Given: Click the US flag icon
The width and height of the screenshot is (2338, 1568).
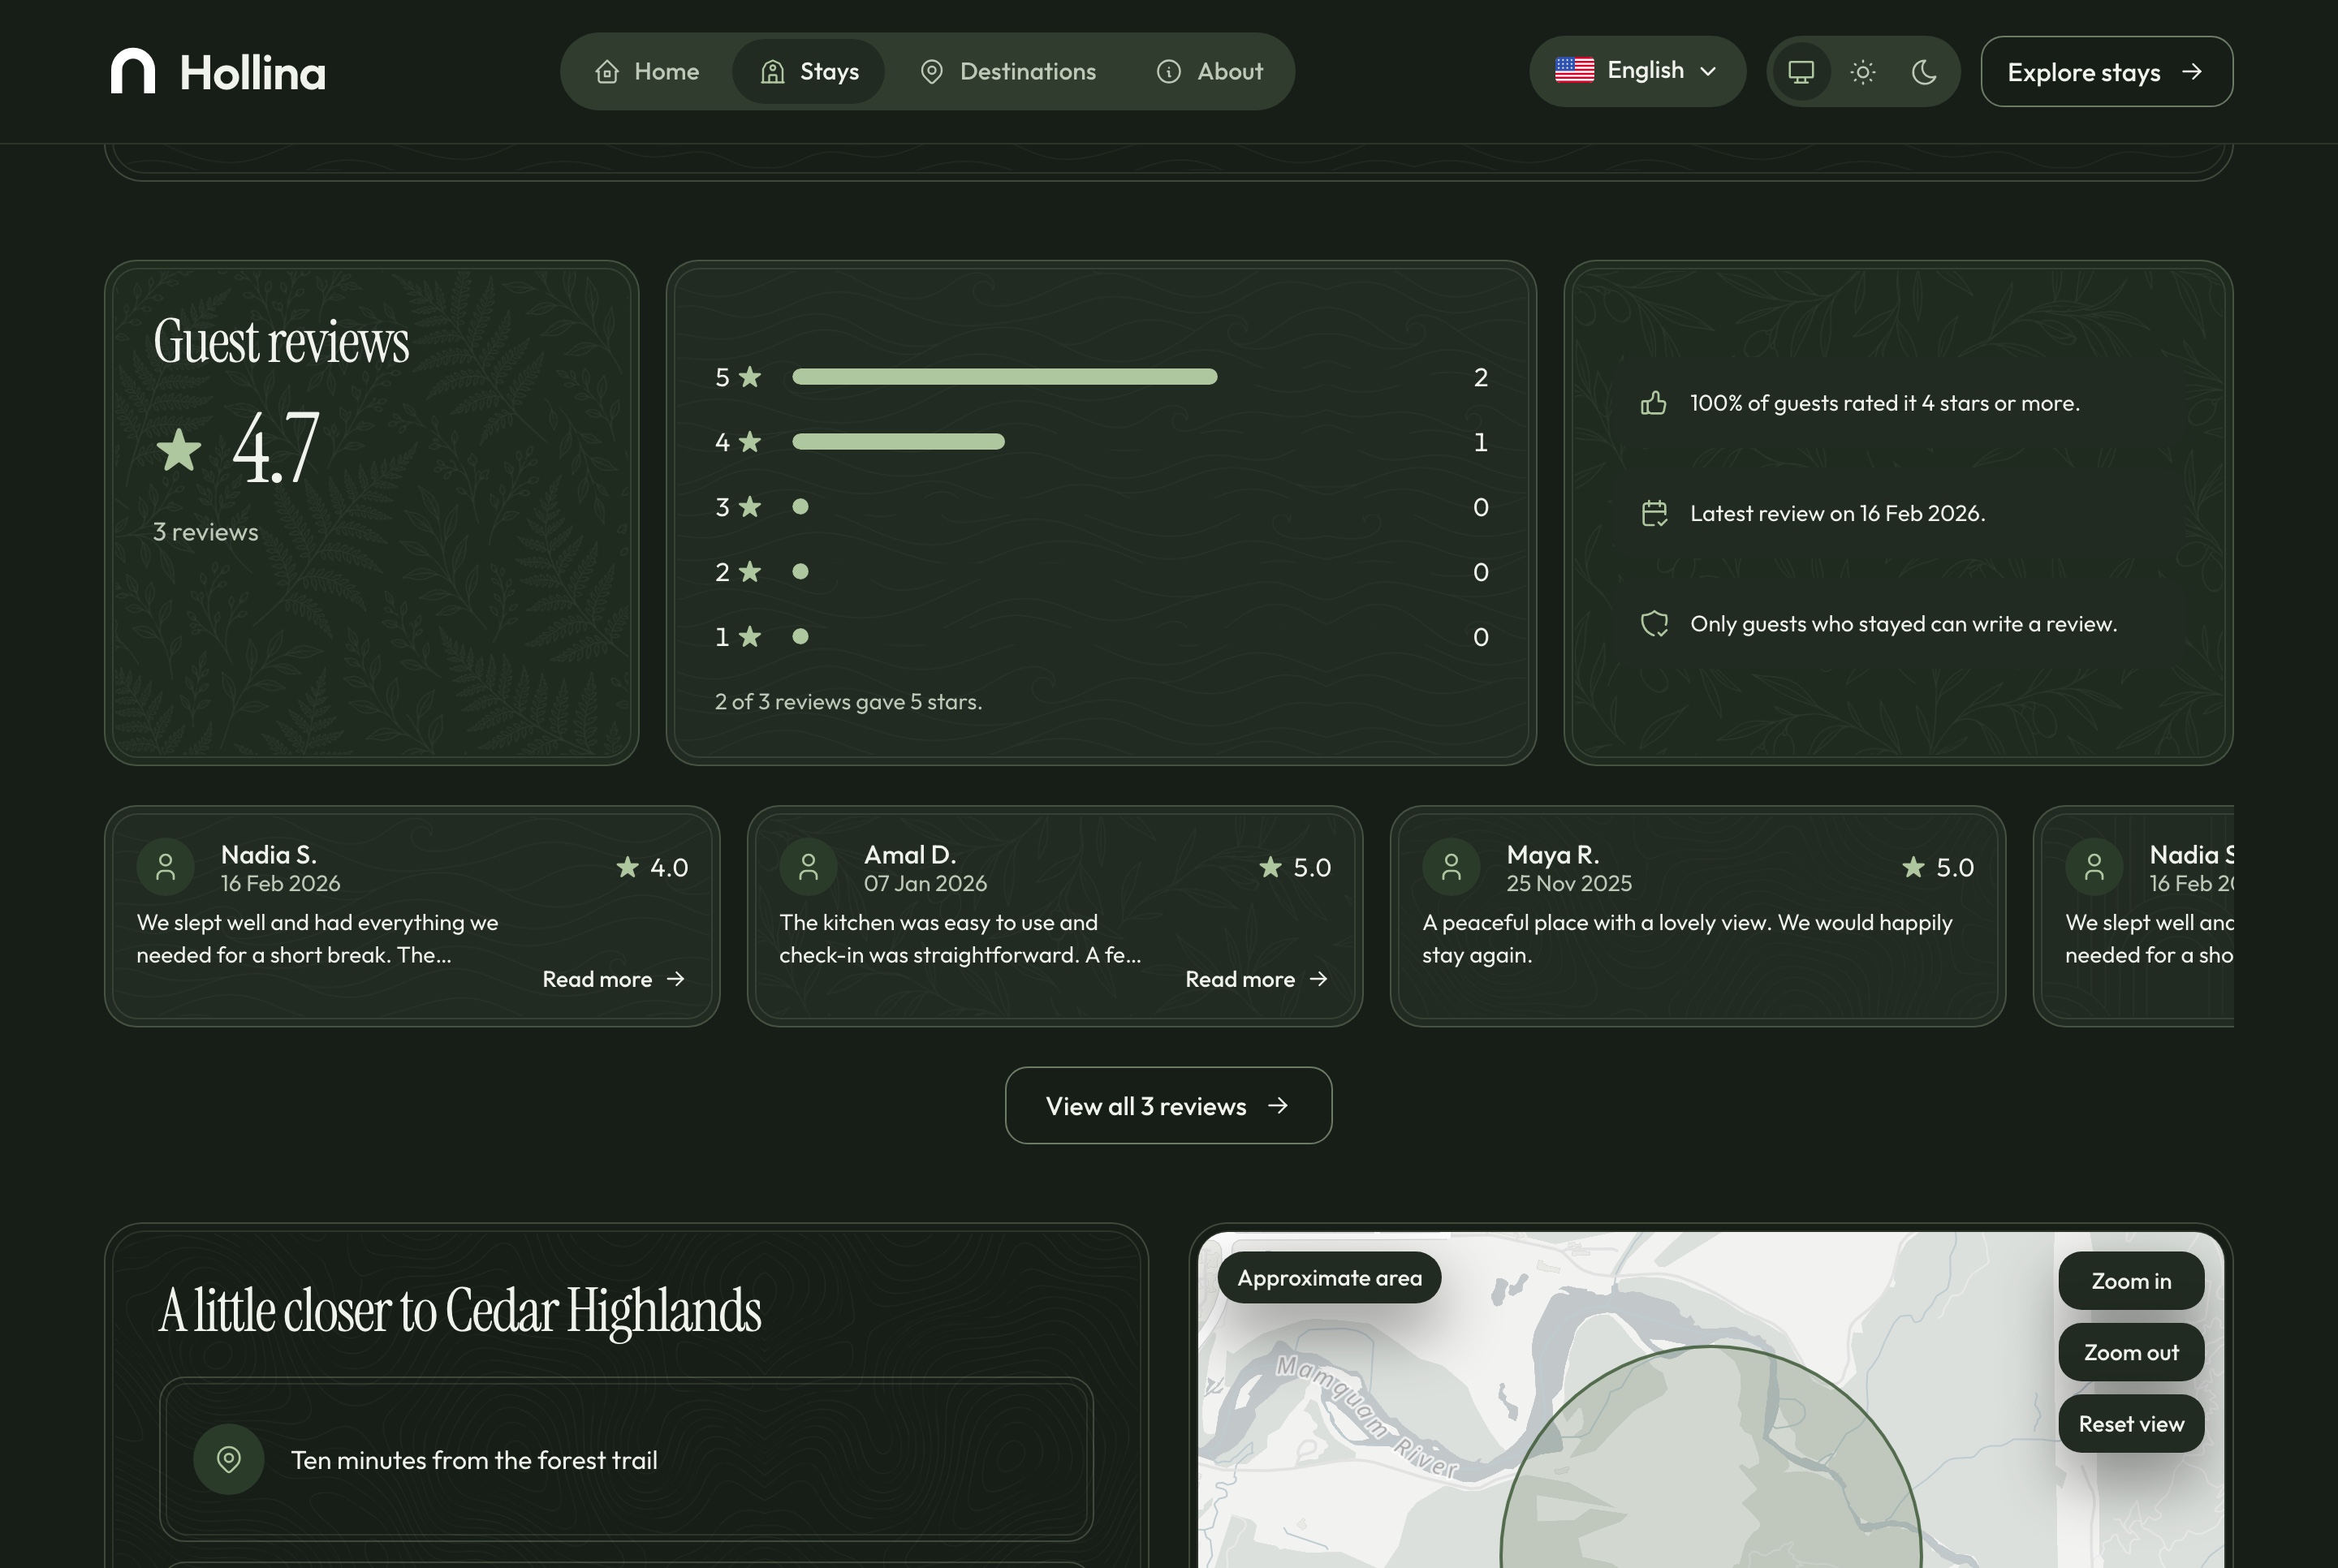Looking at the screenshot, I should pyautogui.click(x=1574, y=70).
